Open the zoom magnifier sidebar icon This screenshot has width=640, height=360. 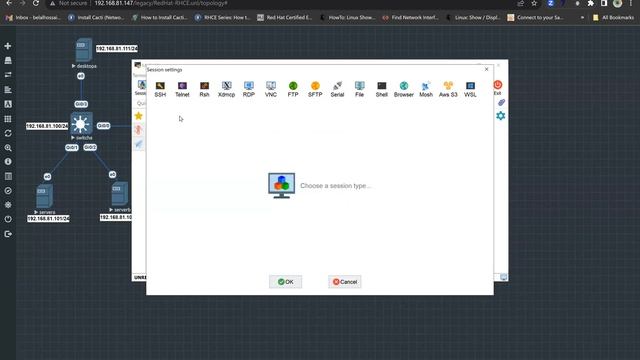[8, 148]
